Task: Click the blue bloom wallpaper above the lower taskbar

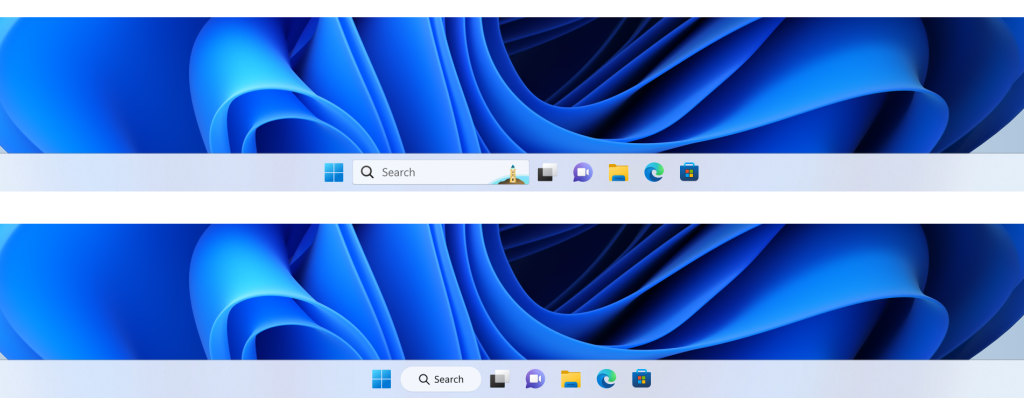Action: (x=512, y=291)
